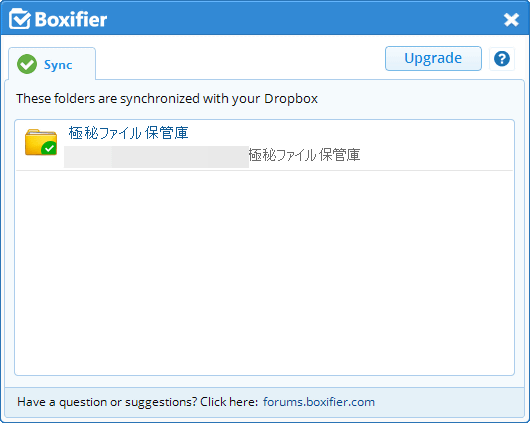The image size is (530, 423).
Task: Open help via question mark icon
Action: pos(502,59)
